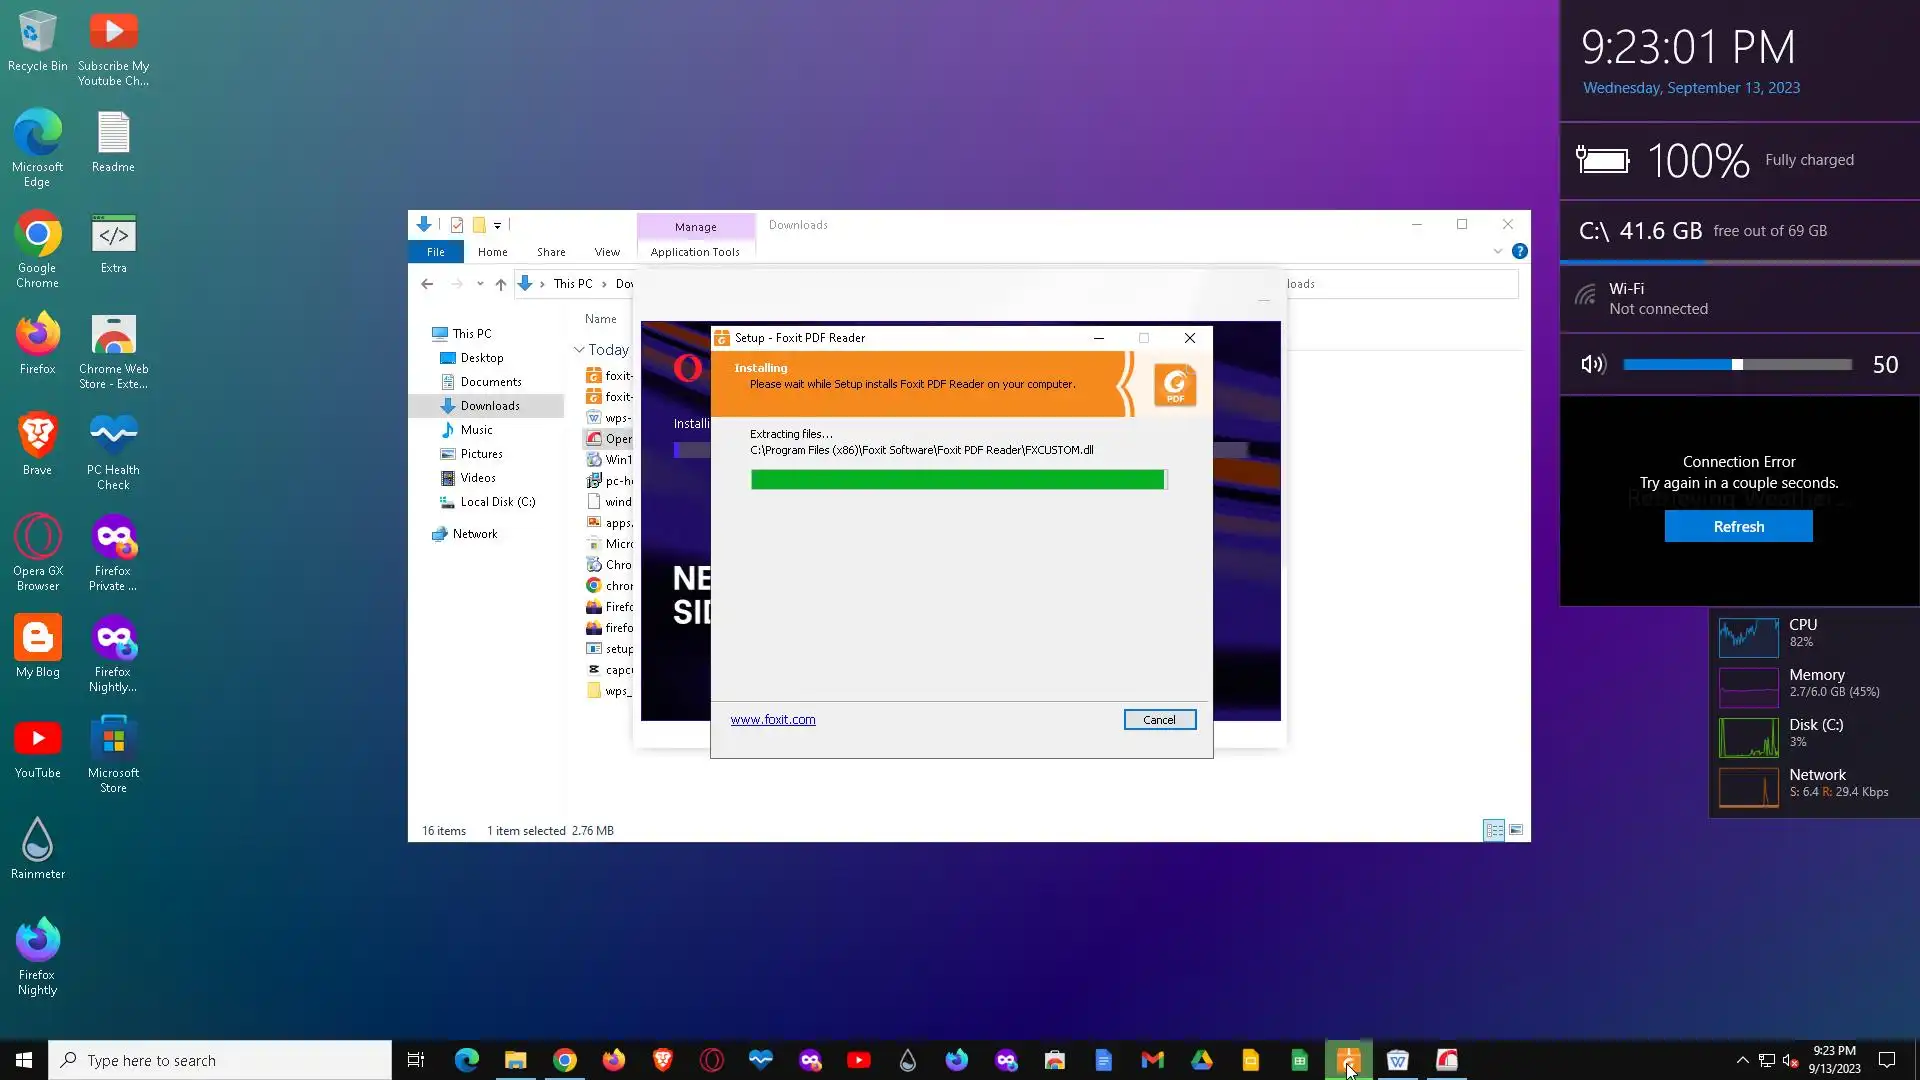The height and width of the screenshot is (1080, 1920).
Task: Expand the ribbon with the chevron
Action: click(x=1497, y=252)
